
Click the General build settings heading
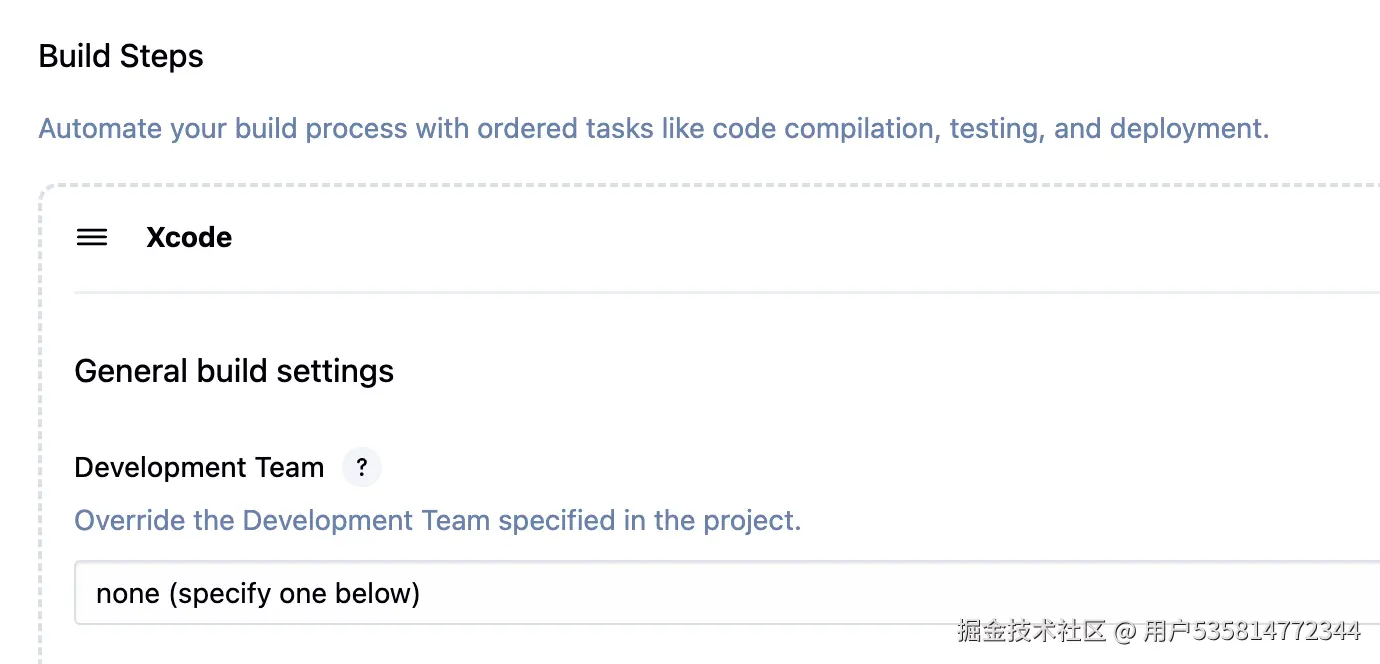(234, 371)
